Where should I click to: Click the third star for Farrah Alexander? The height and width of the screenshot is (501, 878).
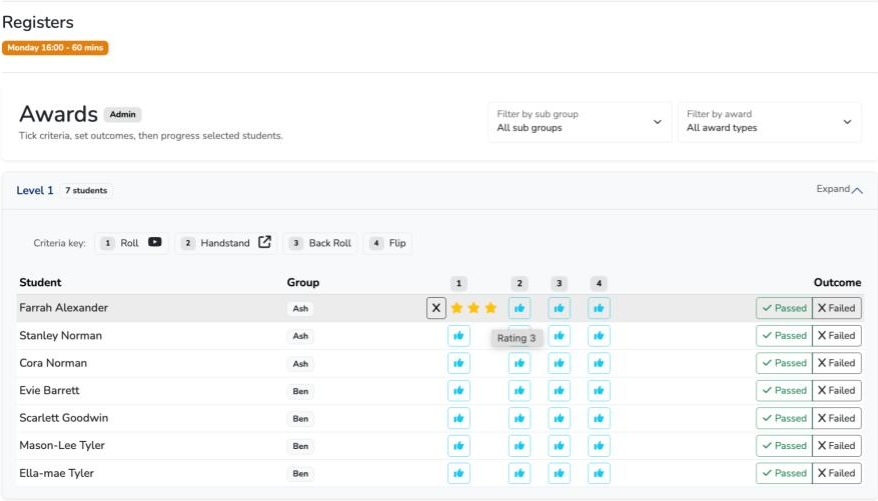click(490, 308)
